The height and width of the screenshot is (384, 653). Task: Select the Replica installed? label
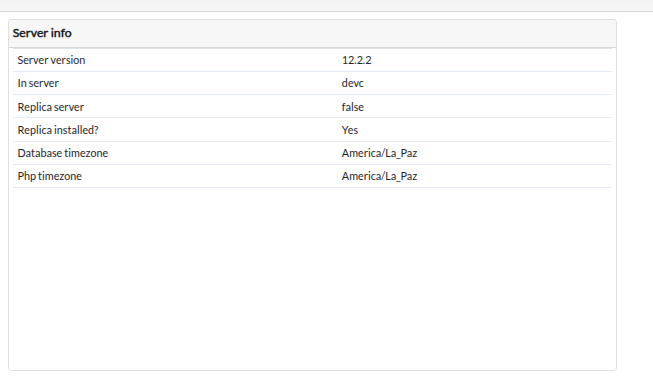pyautogui.click(x=58, y=130)
